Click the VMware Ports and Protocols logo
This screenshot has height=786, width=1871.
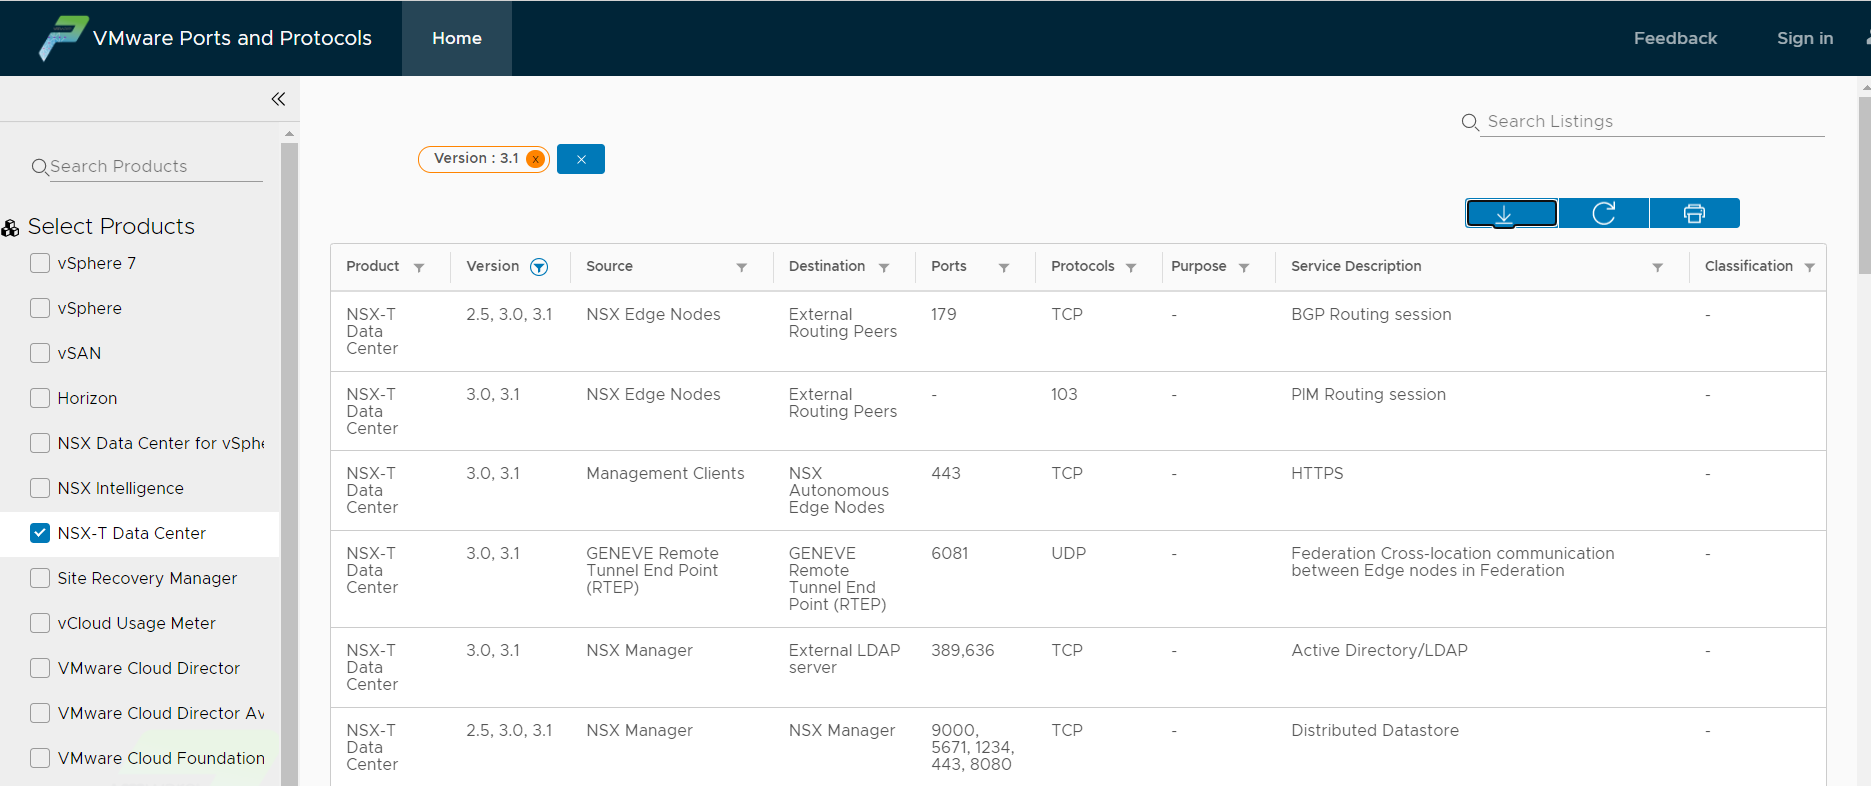64,38
